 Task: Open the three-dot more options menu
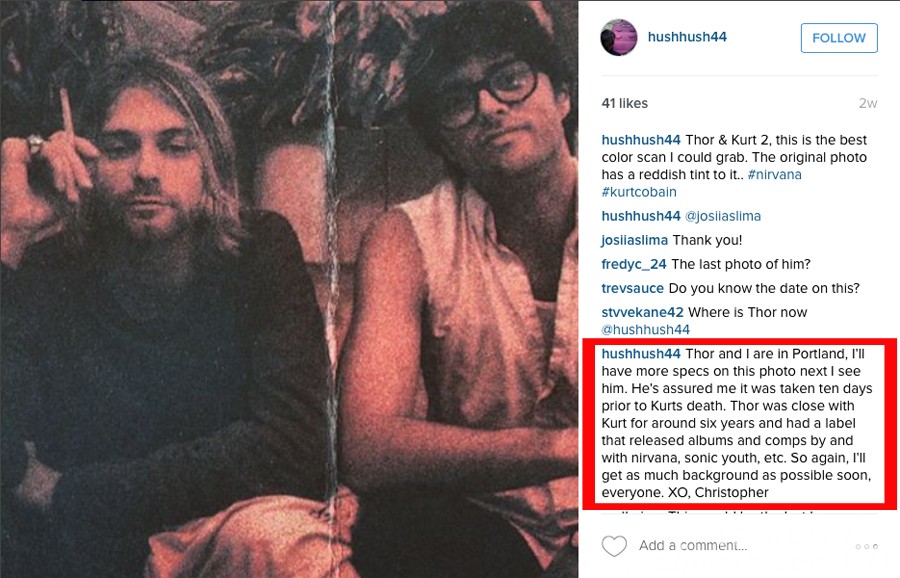pos(866,546)
